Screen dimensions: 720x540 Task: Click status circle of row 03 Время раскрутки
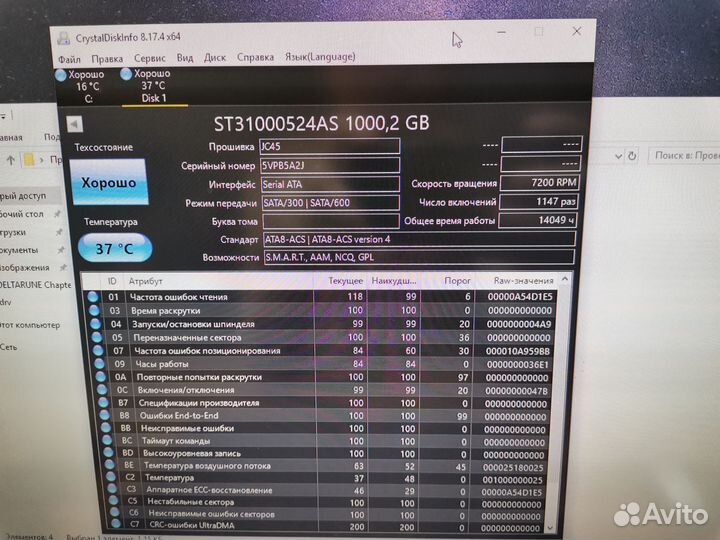tap(94, 310)
